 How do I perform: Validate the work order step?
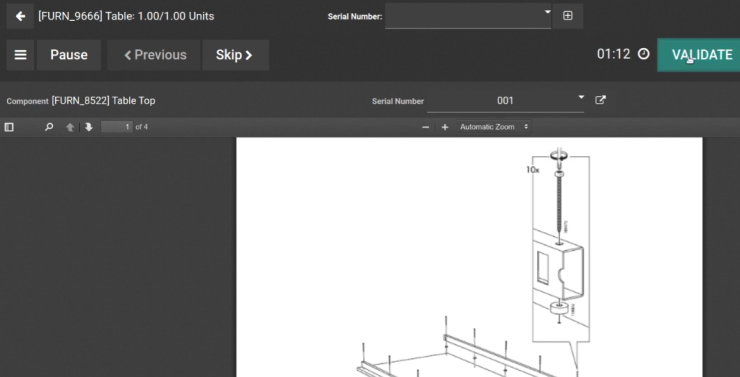click(699, 55)
